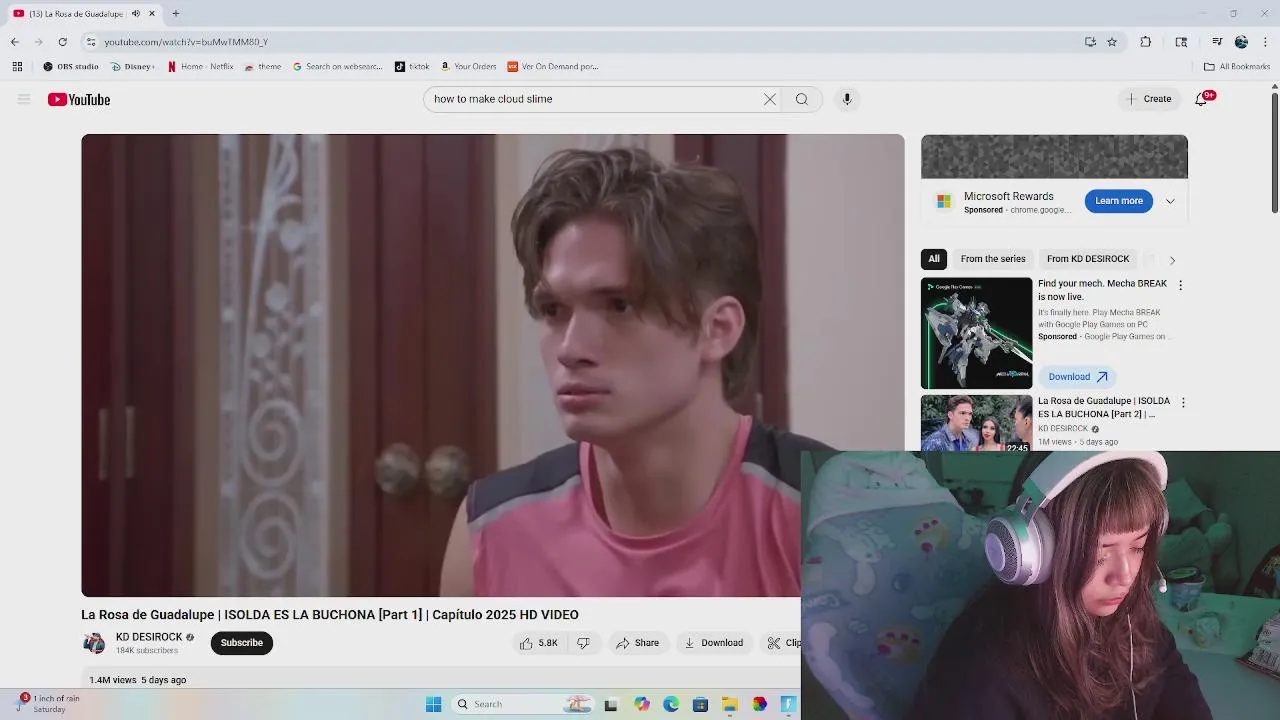This screenshot has height=720, width=1280.
Task: Subscribe to KD DESIROCK
Action: [242, 643]
